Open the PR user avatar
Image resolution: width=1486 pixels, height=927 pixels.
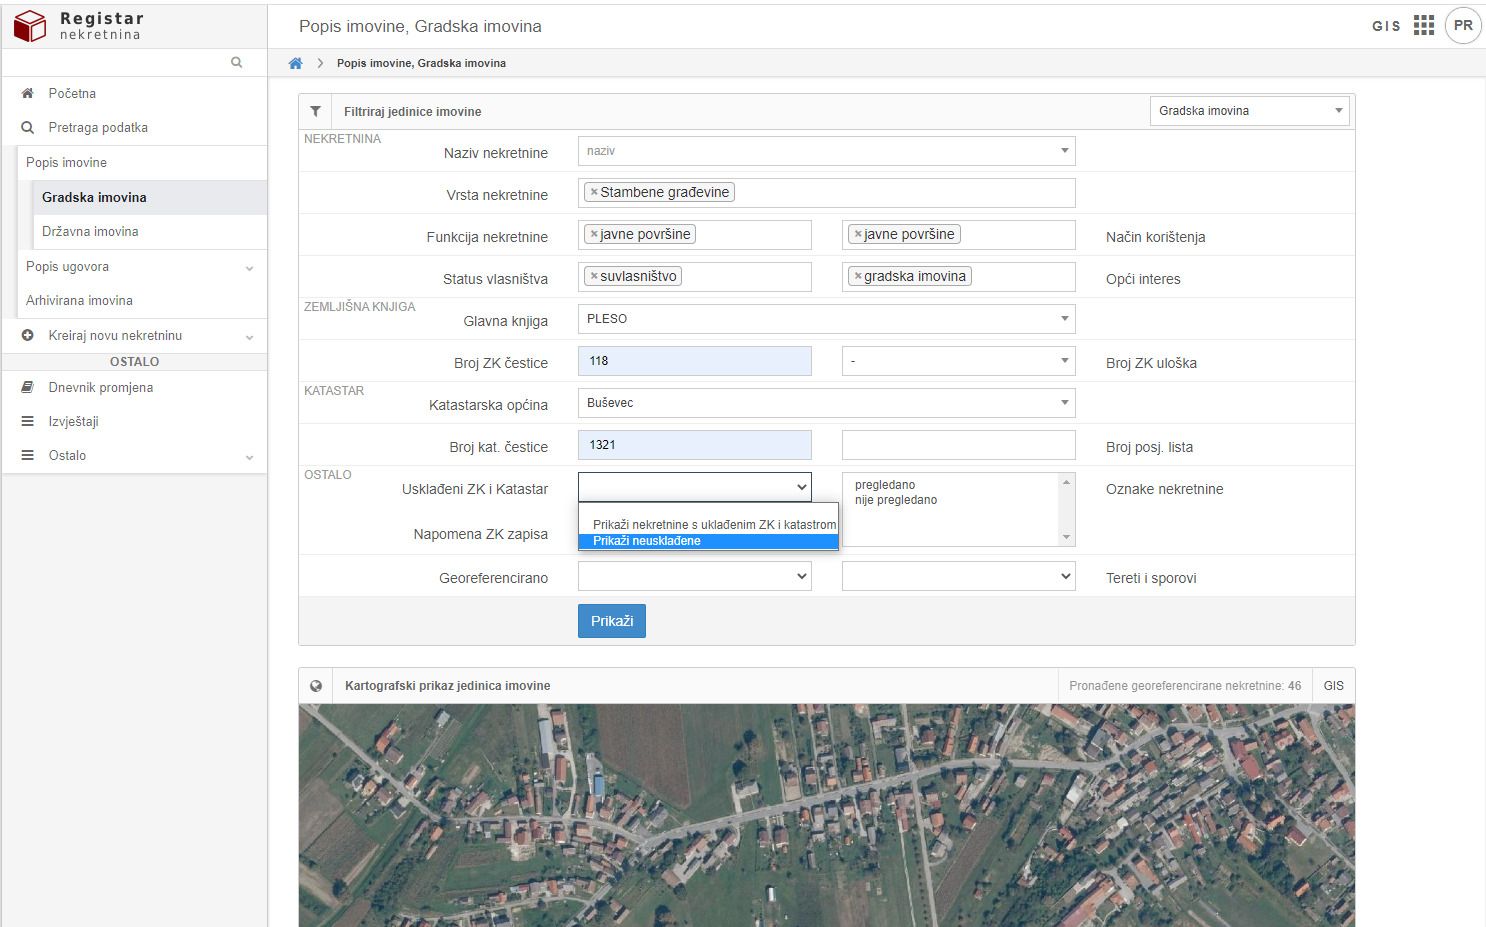[1463, 26]
